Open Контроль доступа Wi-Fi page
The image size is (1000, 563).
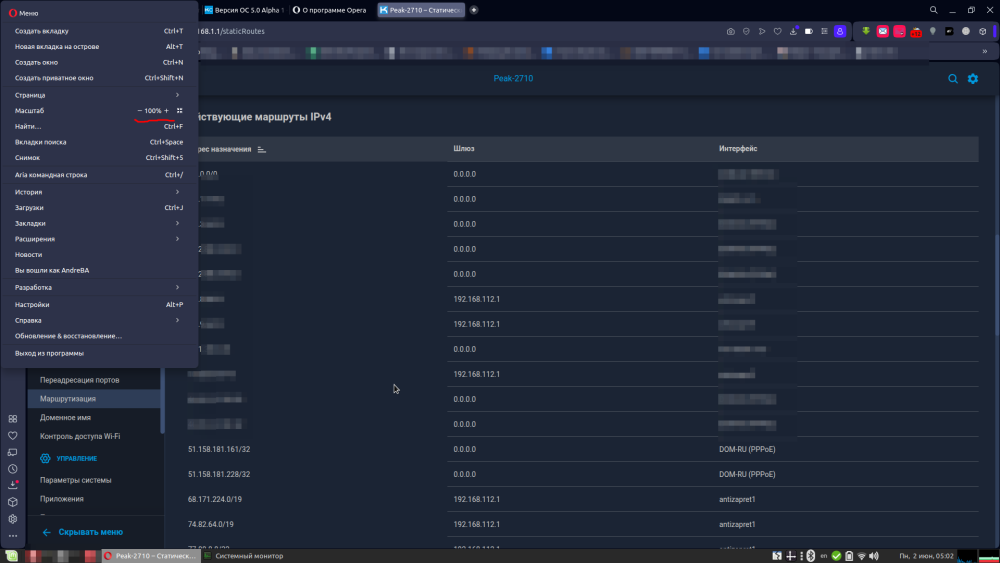pyautogui.click(x=80, y=436)
